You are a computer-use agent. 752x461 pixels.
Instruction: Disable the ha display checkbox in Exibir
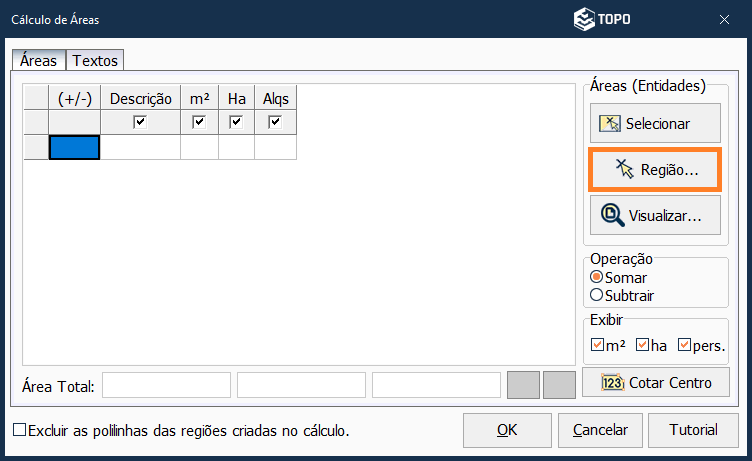642,345
